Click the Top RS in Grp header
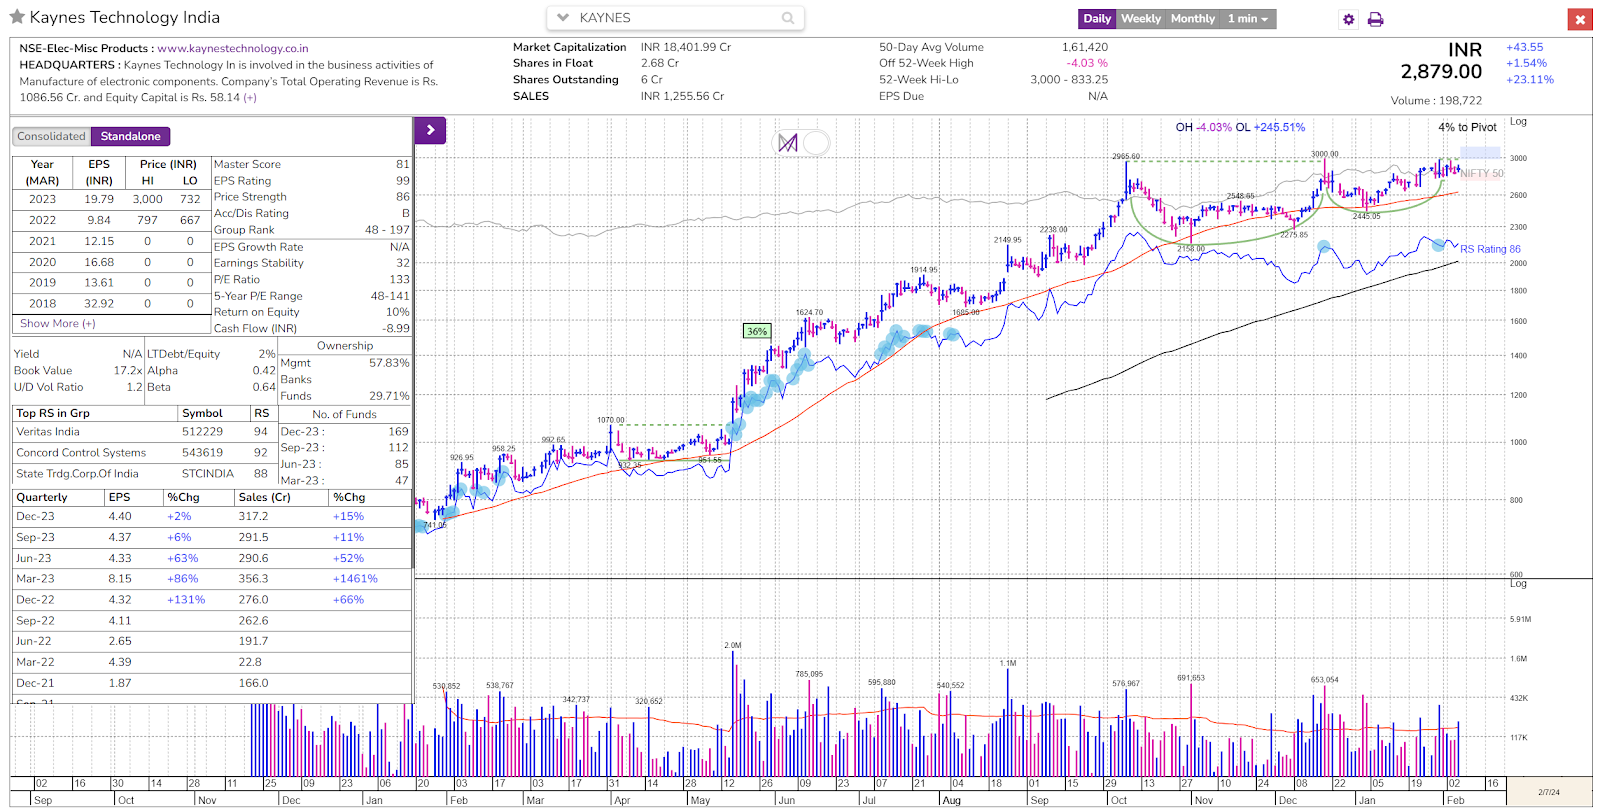The image size is (1600, 811). tap(53, 413)
